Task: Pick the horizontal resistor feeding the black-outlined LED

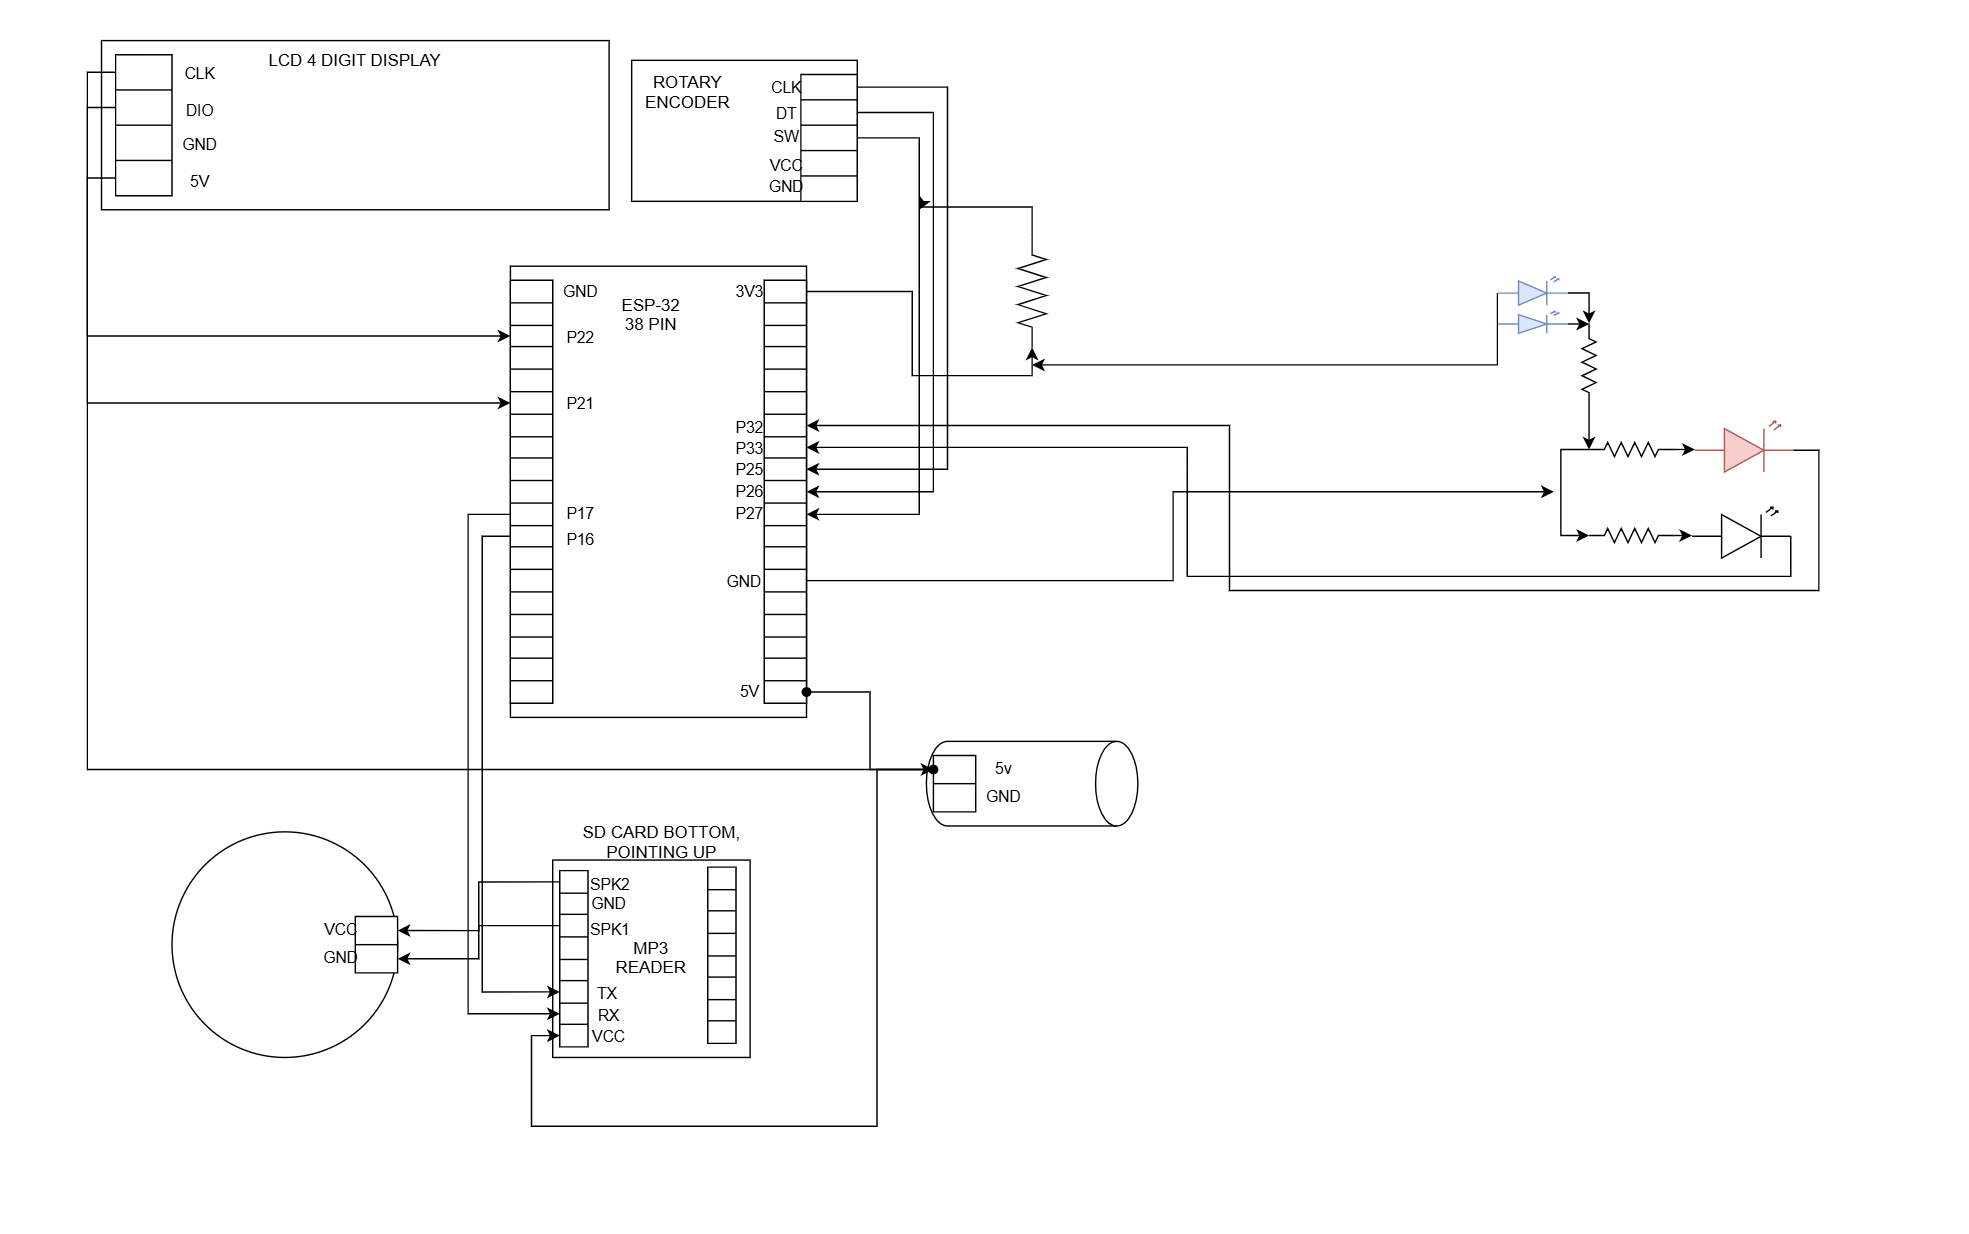Action: click(1632, 536)
